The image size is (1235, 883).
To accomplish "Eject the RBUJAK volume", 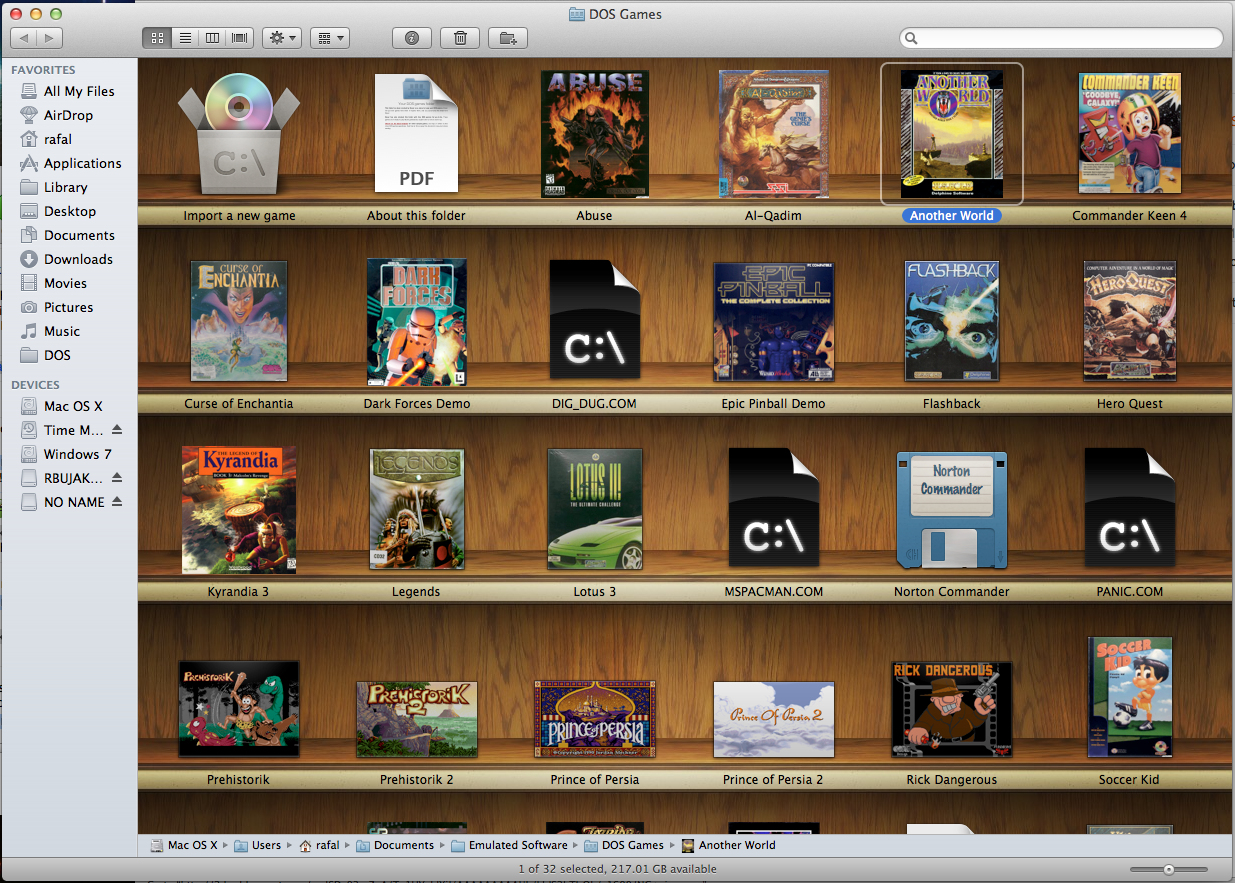I will pyautogui.click(x=117, y=478).
